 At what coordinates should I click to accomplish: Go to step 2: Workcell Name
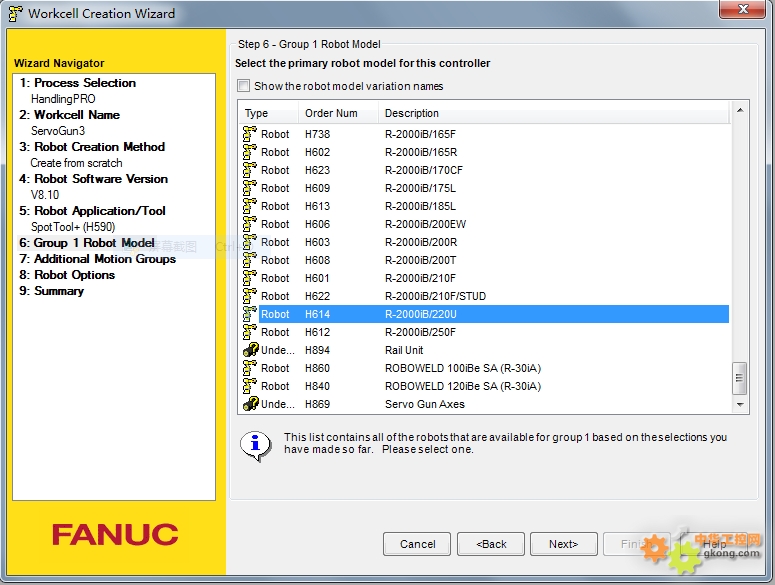(69, 115)
